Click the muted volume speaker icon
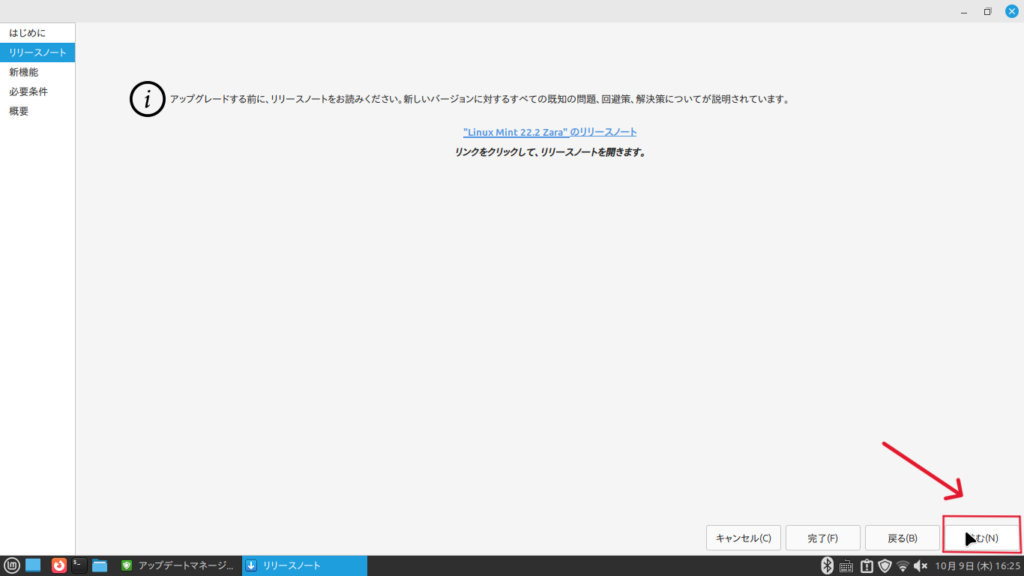Viewport: 1024px width, 576px height. [921, 565]
